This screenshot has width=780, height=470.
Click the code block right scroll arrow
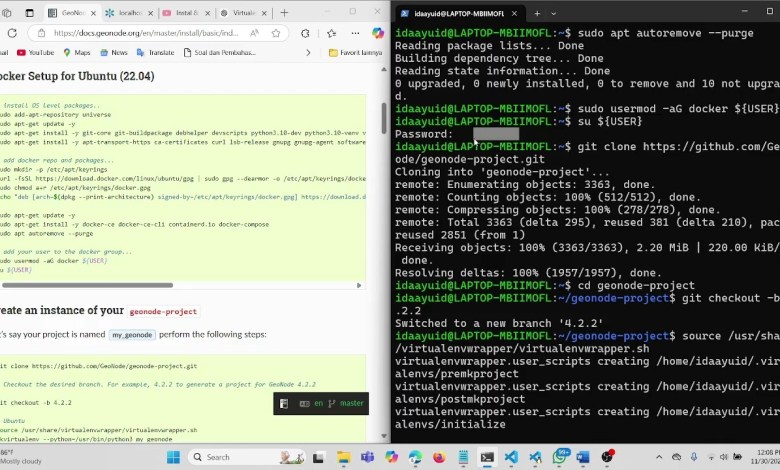click(x=359, y=285)
